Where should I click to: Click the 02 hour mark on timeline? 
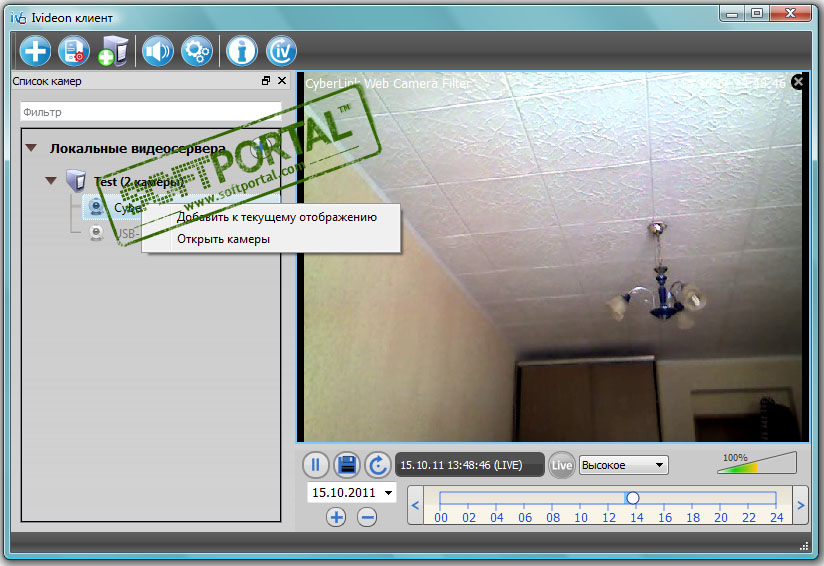469,518
